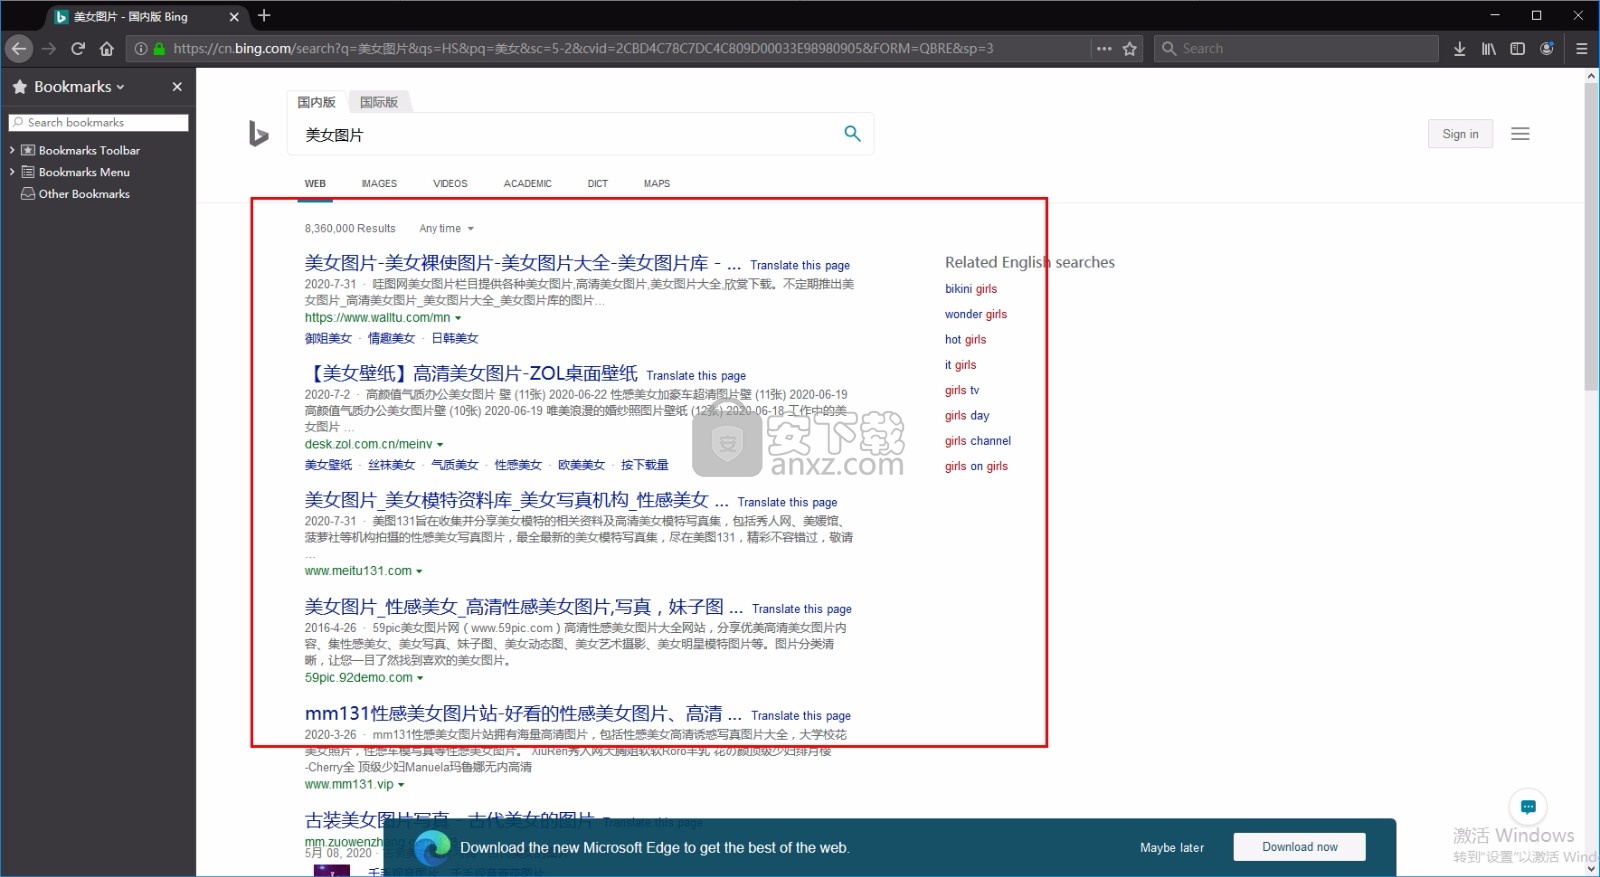This screenshot has width=1600, height=877.
Task: Open the chat feedback bubble icon
Action: [1528, 806]
